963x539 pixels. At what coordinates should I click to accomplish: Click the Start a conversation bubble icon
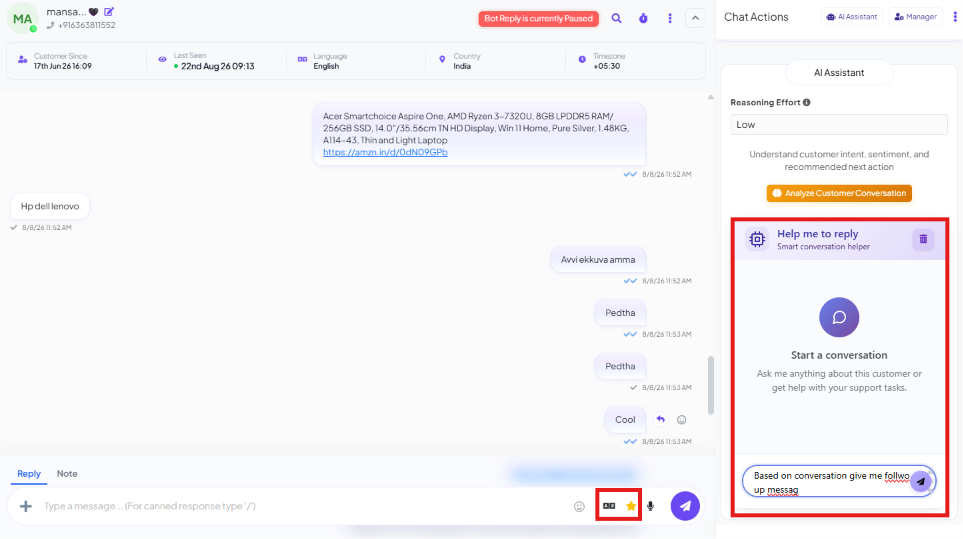(x=839, y=317)
